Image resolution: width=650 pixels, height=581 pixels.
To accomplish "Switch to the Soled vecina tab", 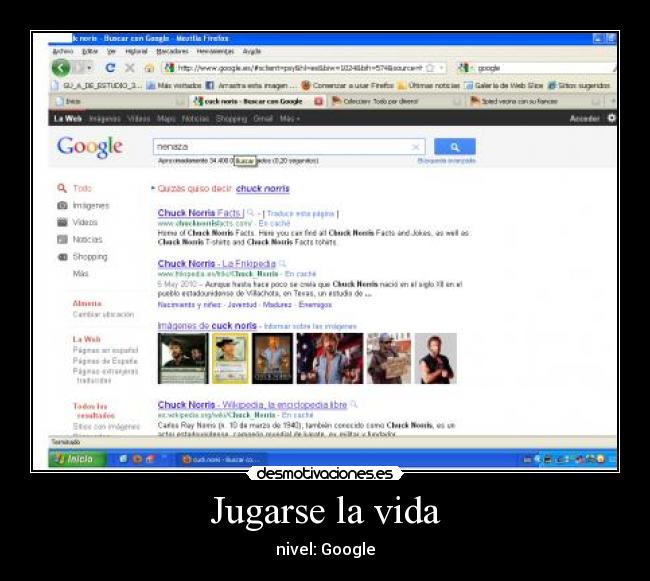I will tap(536, 101).
